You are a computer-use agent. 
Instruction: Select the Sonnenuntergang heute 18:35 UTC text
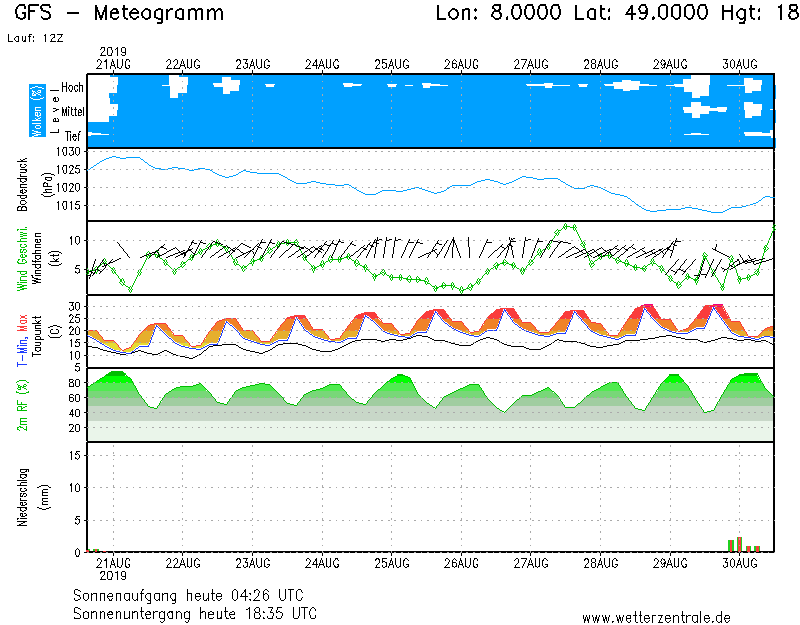tap(194, 612)
